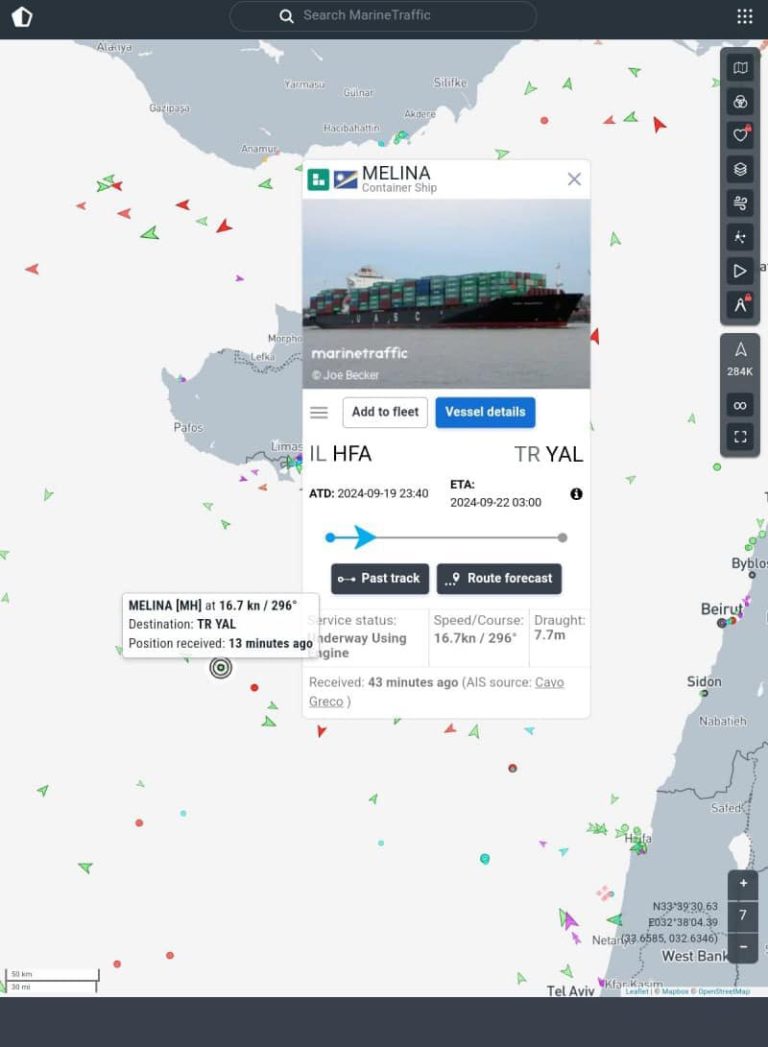768x1047 pixels.
Task: Click the magenta vessel near Netanya
Action: pos(569,921)
